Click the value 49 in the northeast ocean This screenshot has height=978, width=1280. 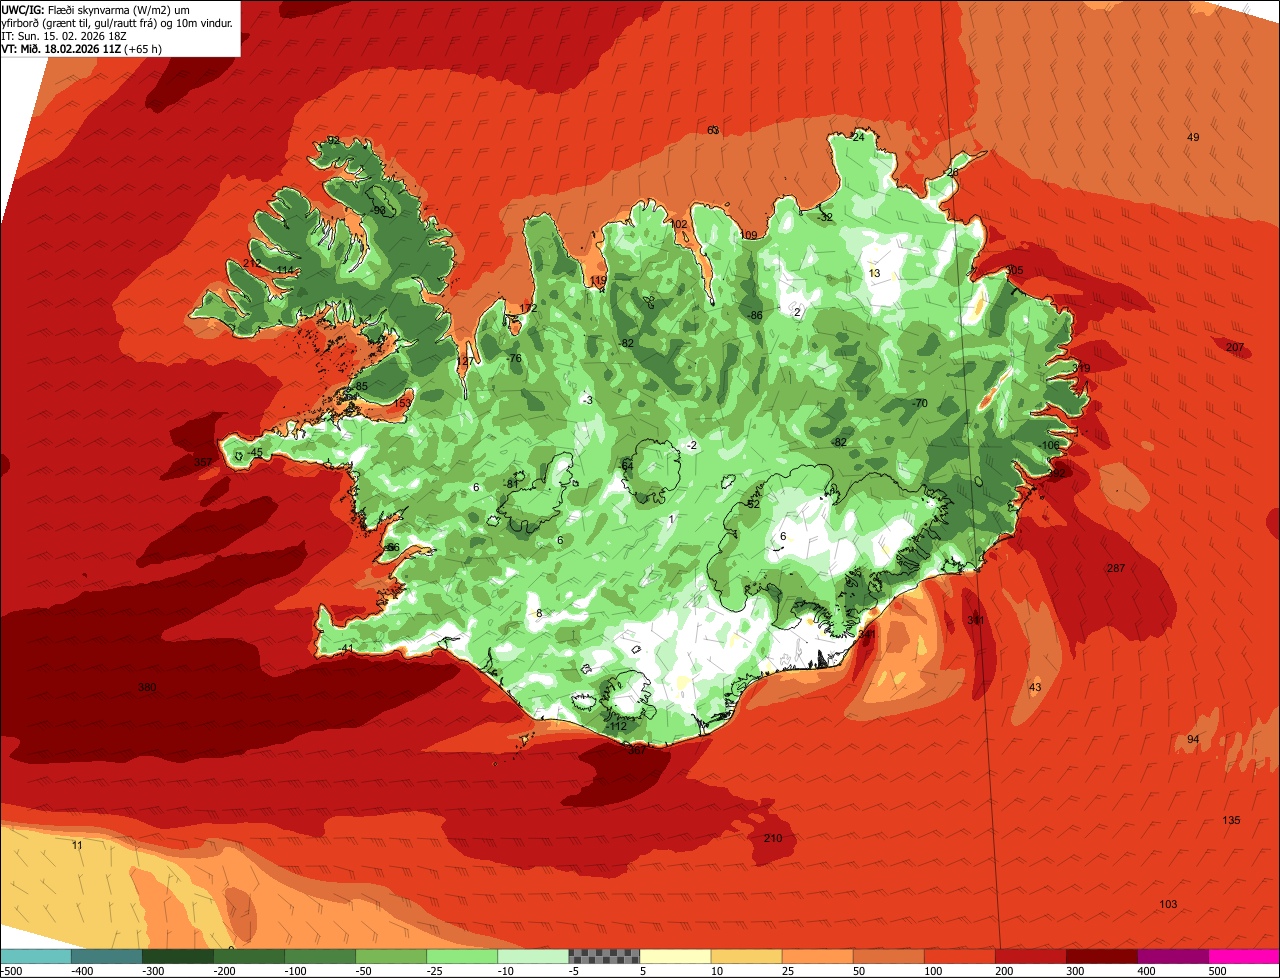pos(1192,137)
